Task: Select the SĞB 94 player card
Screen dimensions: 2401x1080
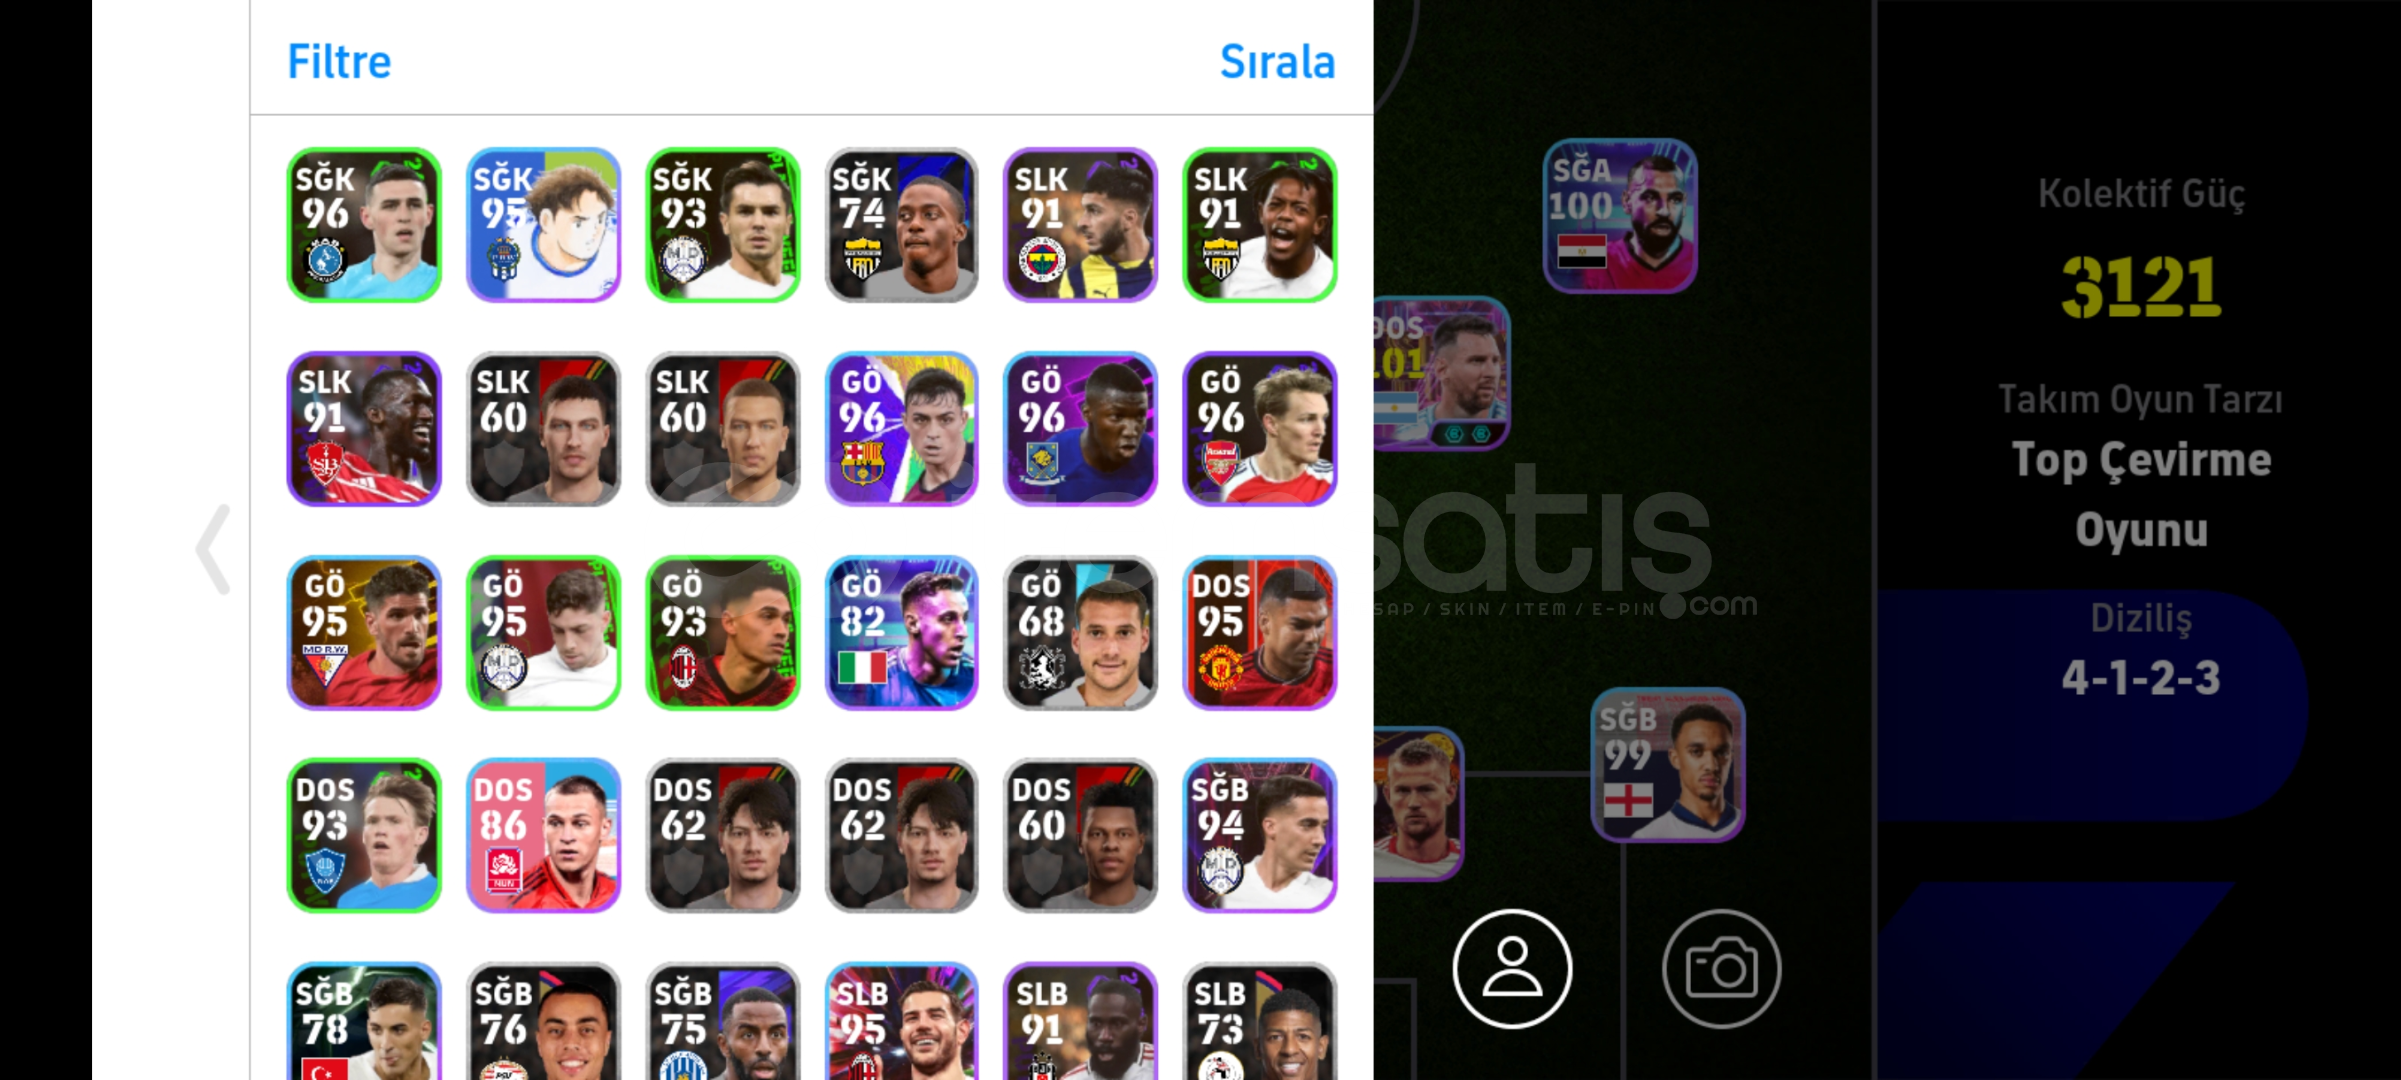Action: (x=1259, y=835)
